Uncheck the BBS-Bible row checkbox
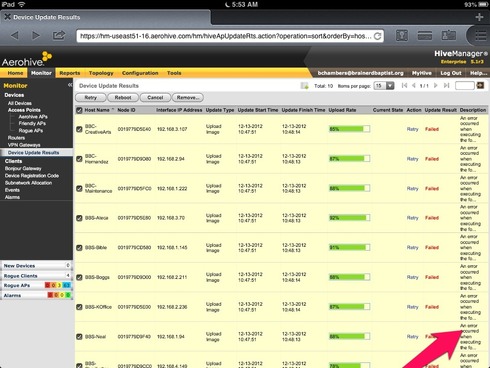 79,248
